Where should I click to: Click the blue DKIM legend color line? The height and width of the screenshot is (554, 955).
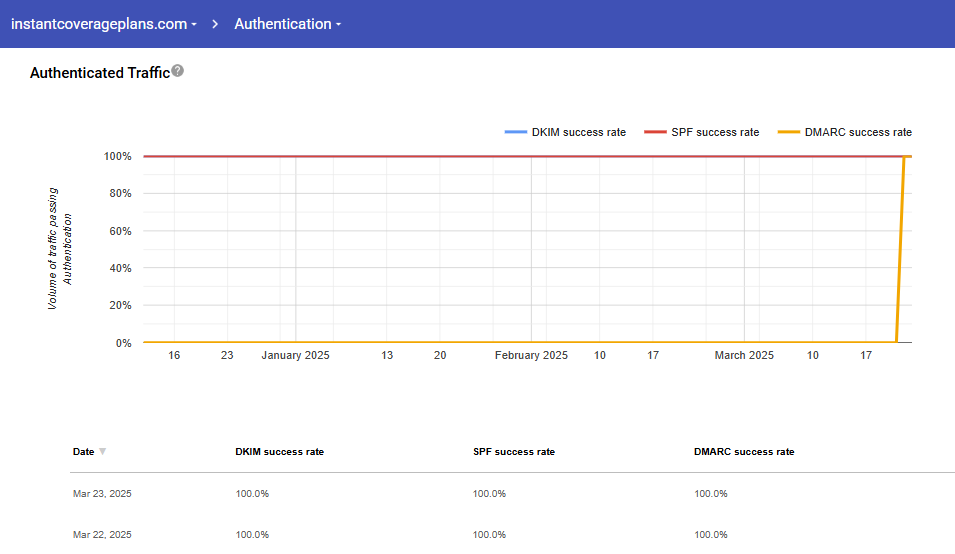[516, 132]
